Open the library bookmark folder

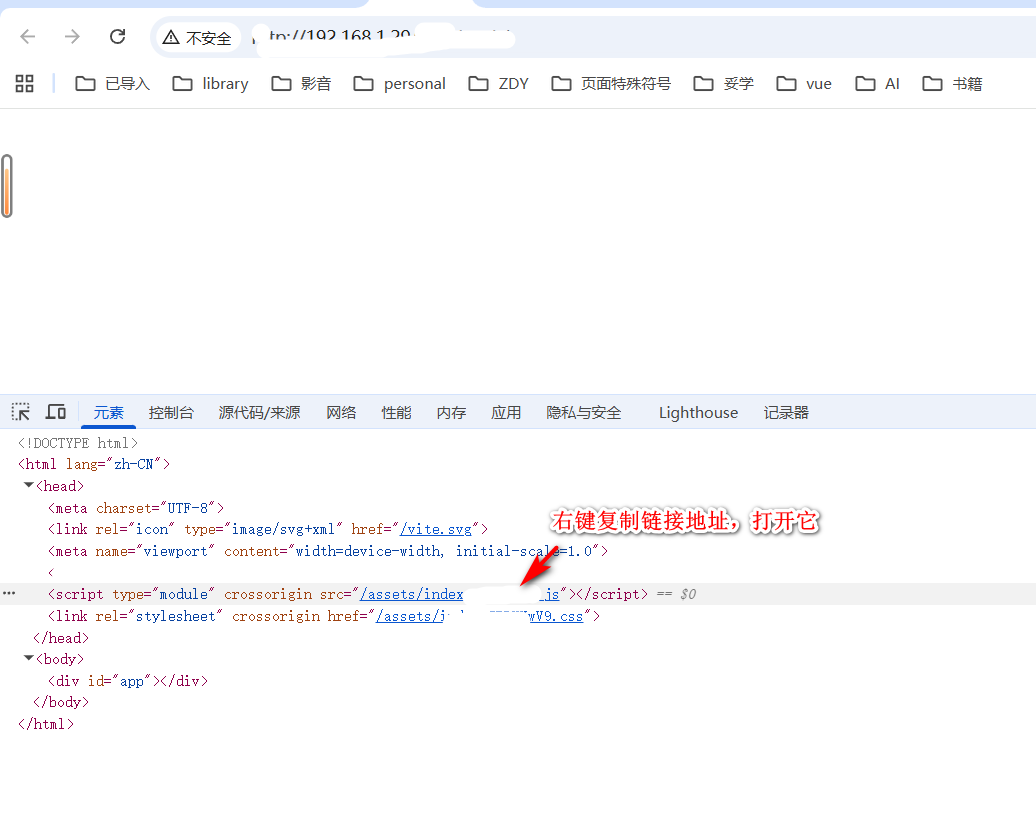pyautogui.click(x=210, y=84)
